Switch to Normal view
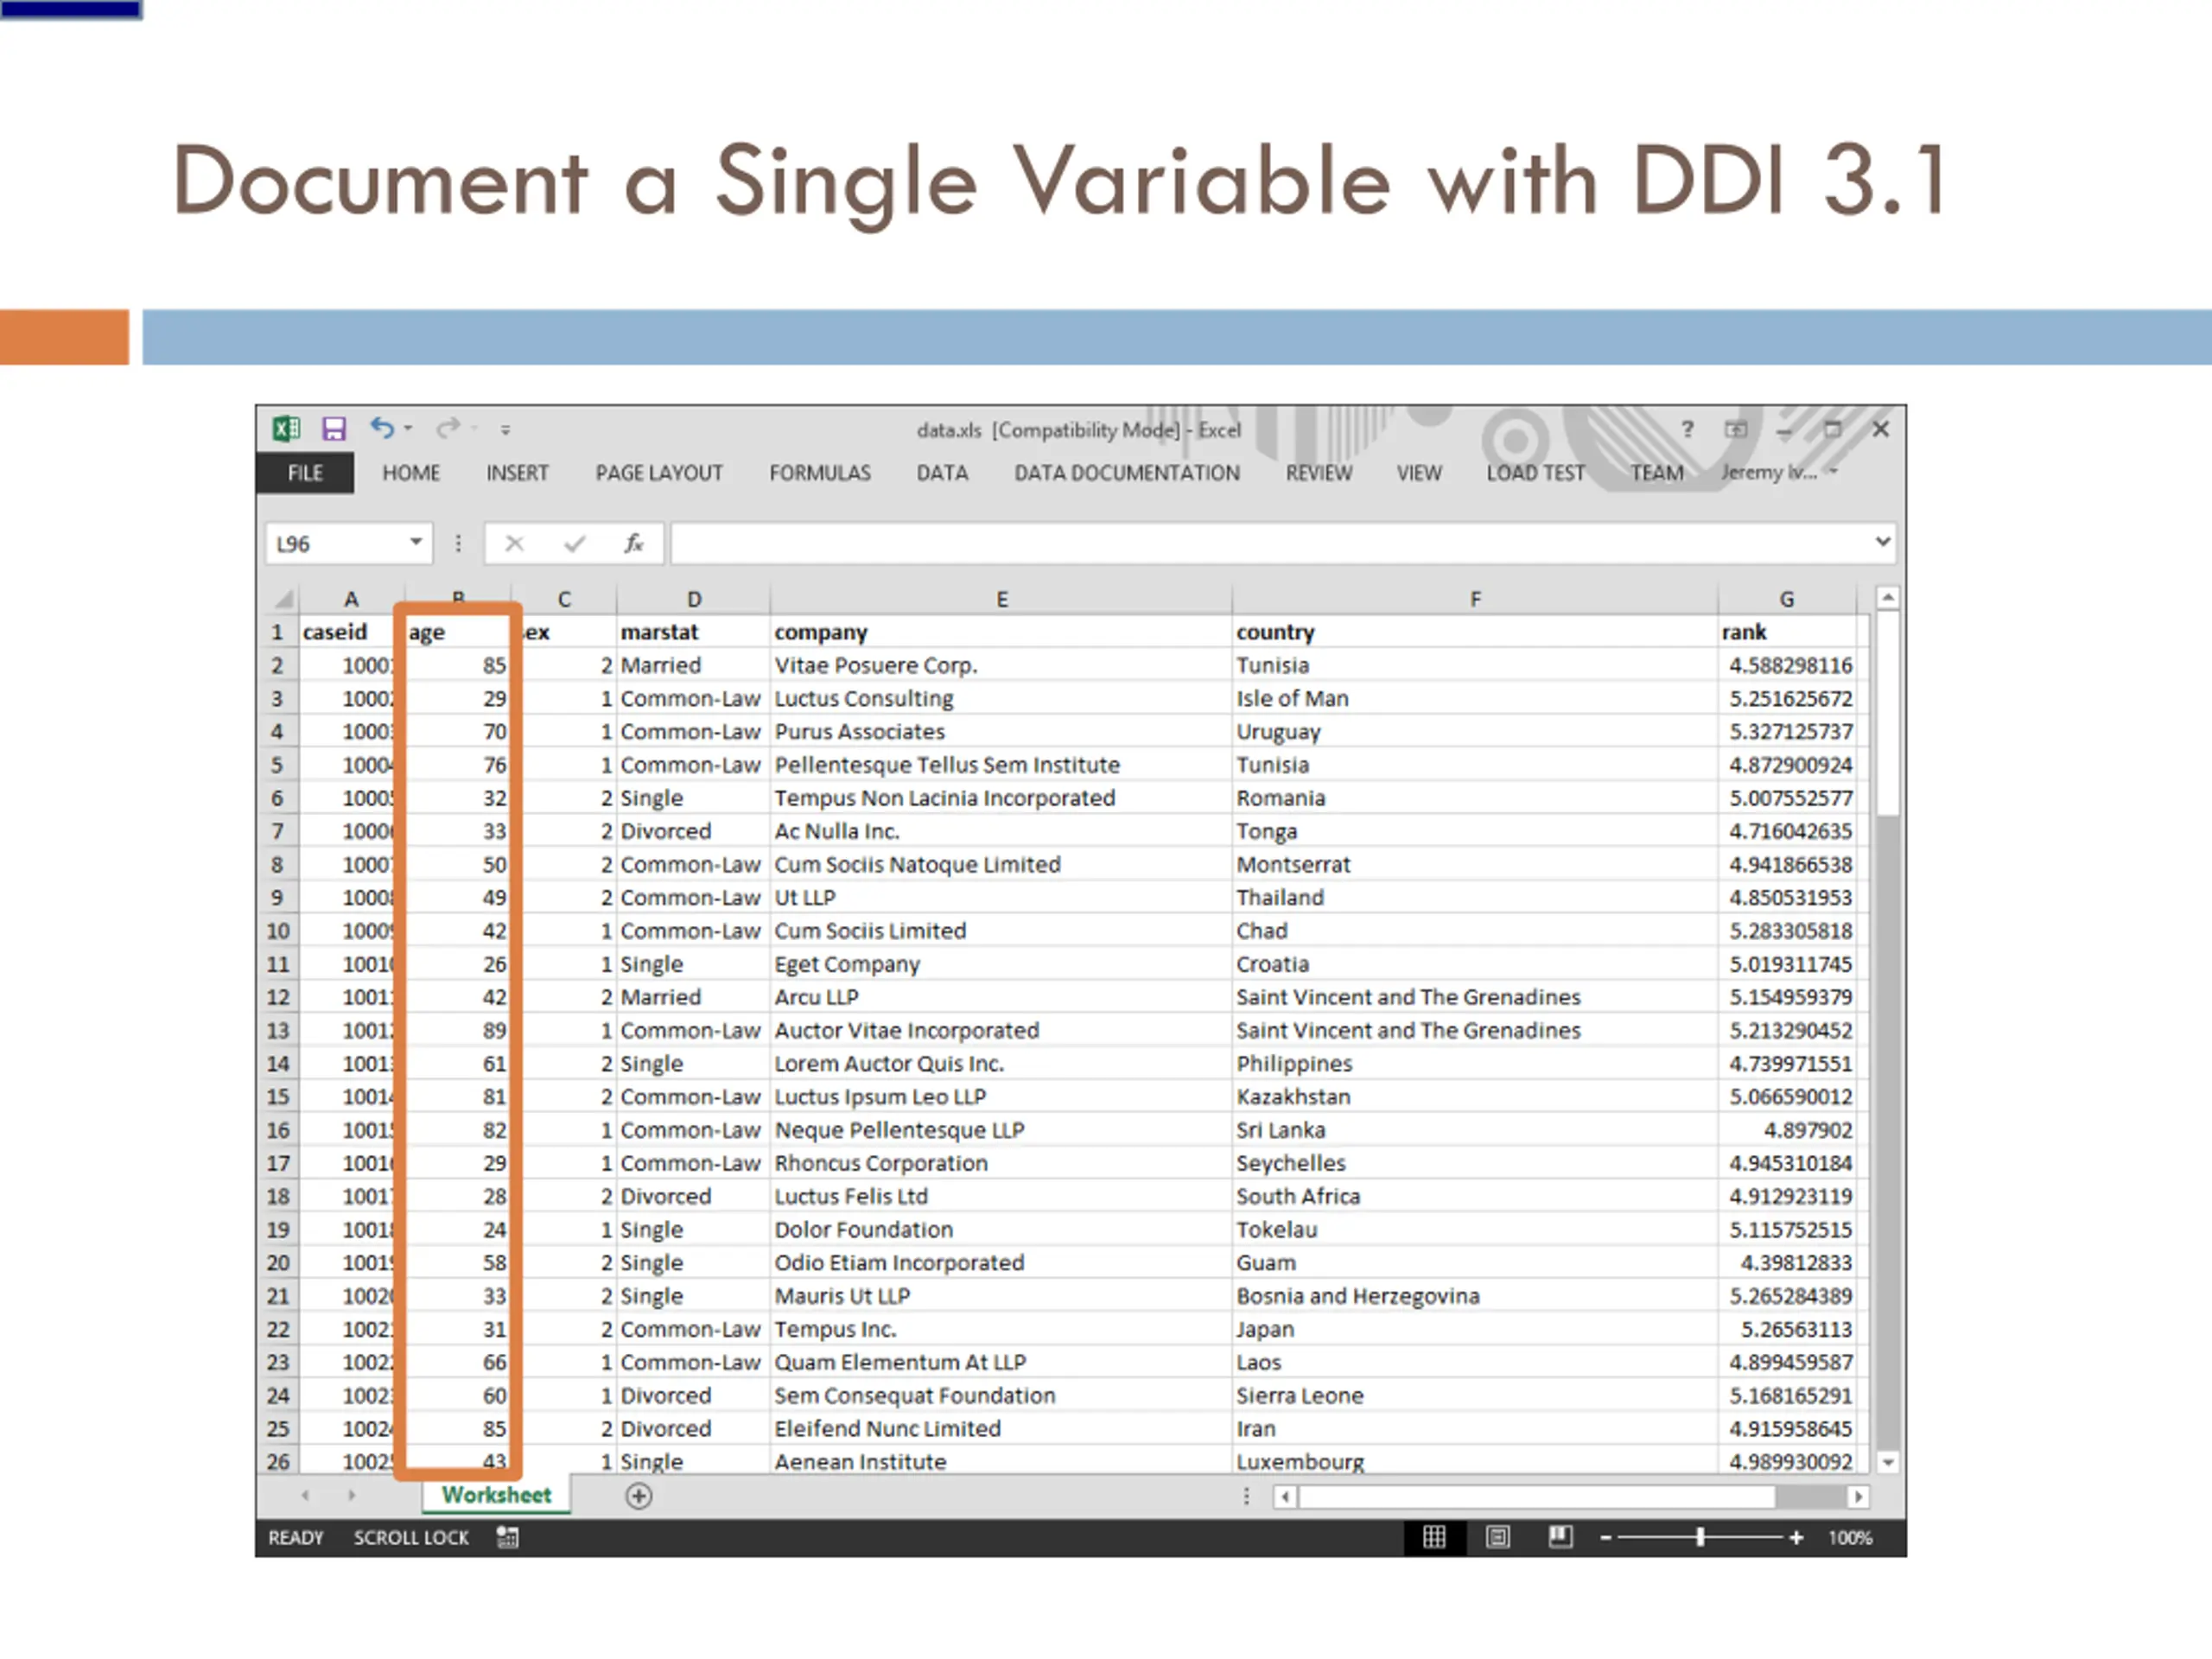Viewport: 2212px width, 1659px height. 1434,1537
